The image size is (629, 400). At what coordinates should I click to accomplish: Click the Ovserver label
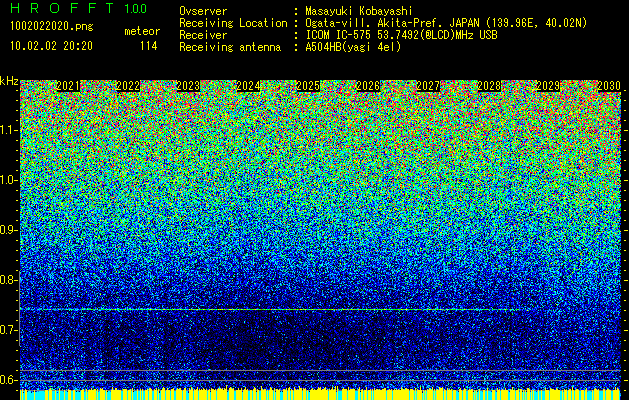pos(203,11)
